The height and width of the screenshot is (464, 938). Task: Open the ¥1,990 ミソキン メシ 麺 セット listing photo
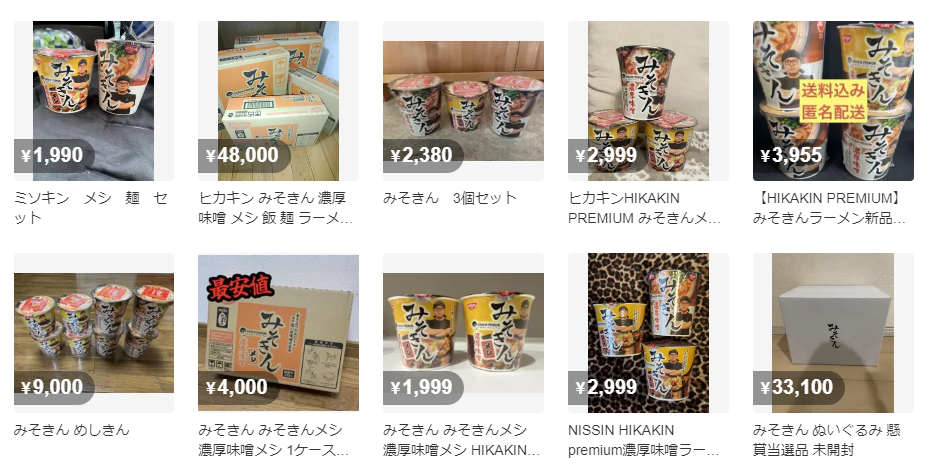click(x=94, y=101)
